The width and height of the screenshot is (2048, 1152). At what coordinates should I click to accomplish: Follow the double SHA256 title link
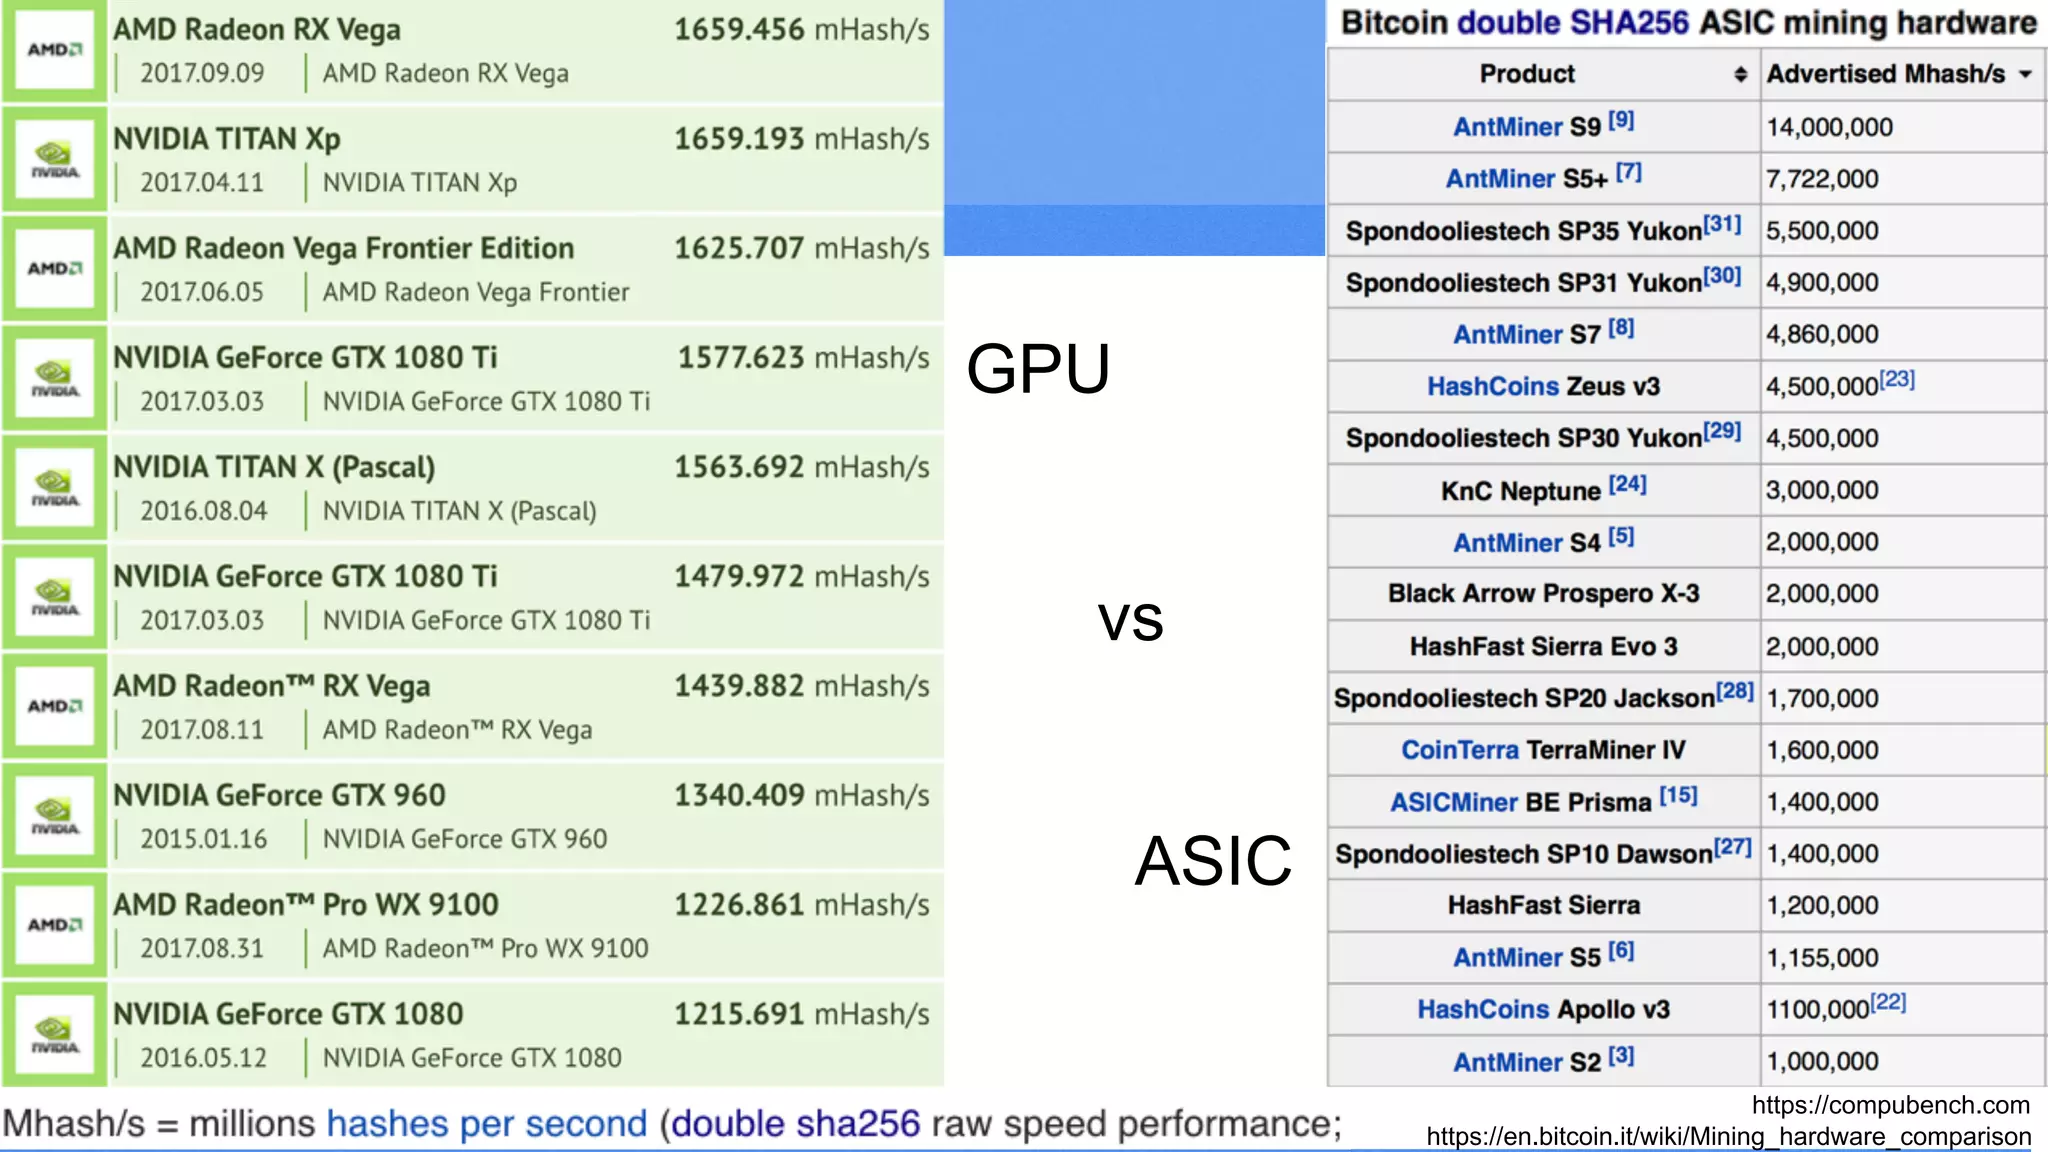pos(1573,23)
